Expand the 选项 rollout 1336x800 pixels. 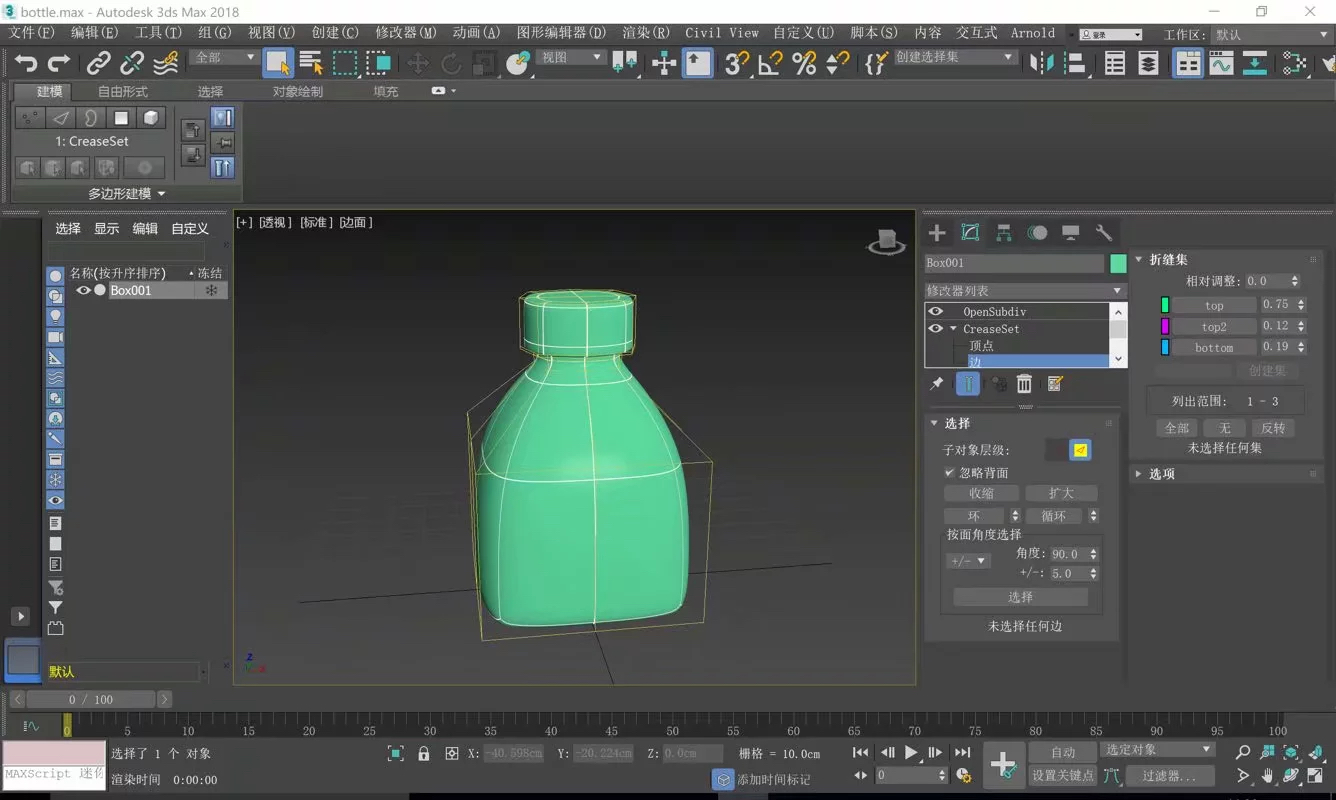point(1161,474)
